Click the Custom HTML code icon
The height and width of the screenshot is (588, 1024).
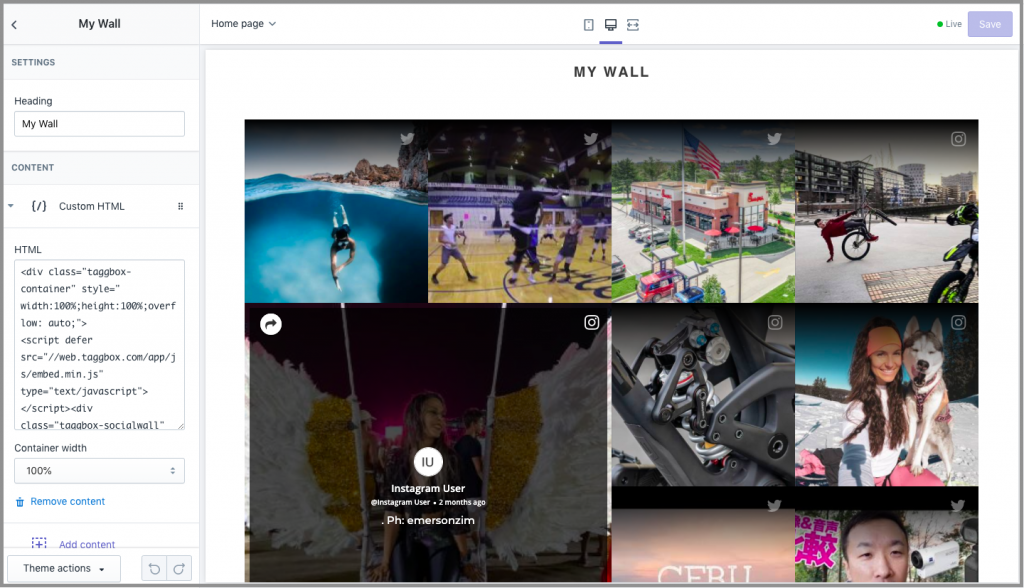[x=39, y=206]
